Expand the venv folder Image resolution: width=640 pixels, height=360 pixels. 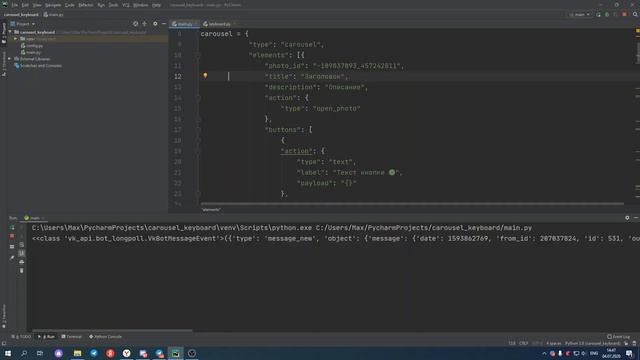[x=16, y=39]
